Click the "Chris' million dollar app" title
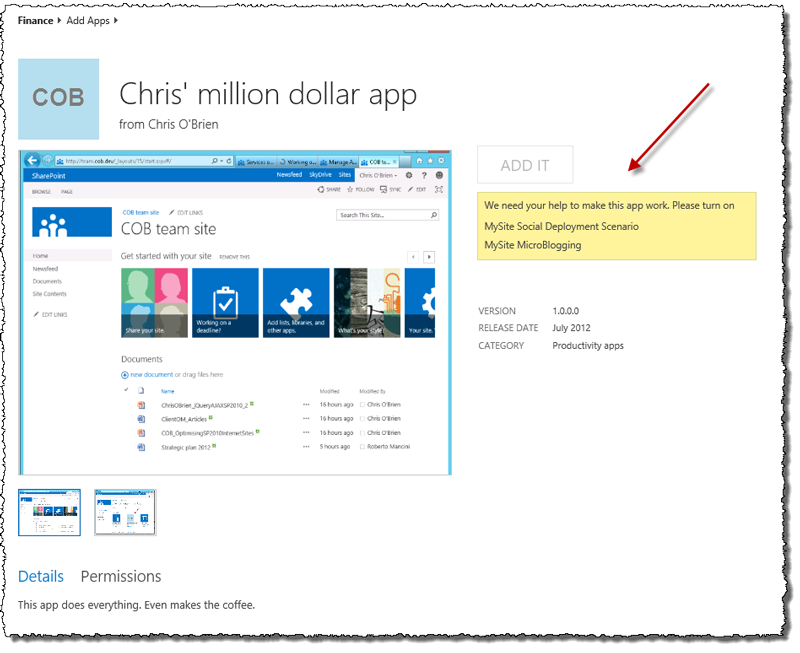The width and height of the screenshot is (800, 653). point(268,94)
